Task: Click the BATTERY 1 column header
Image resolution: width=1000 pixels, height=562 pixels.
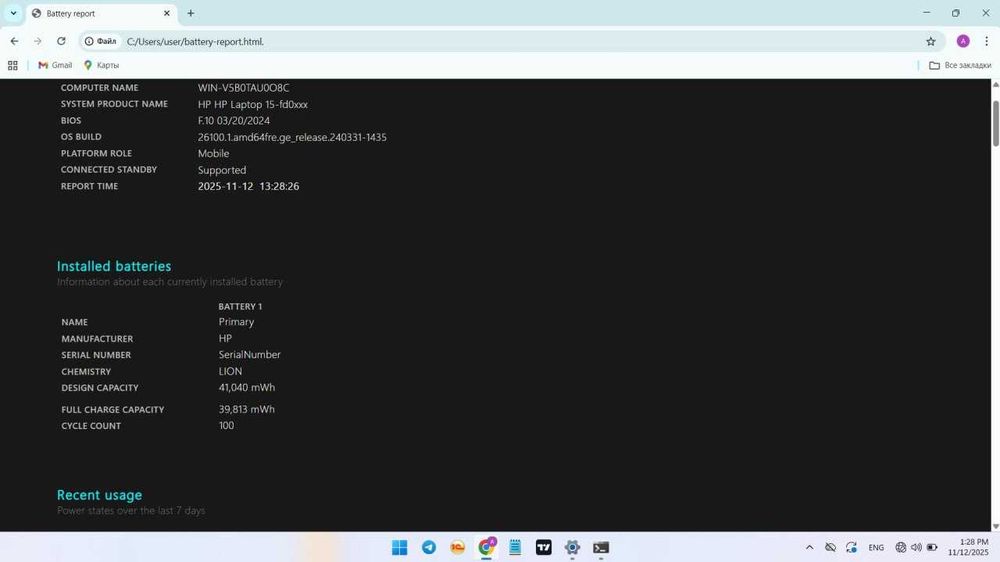Action: [240, 306]
